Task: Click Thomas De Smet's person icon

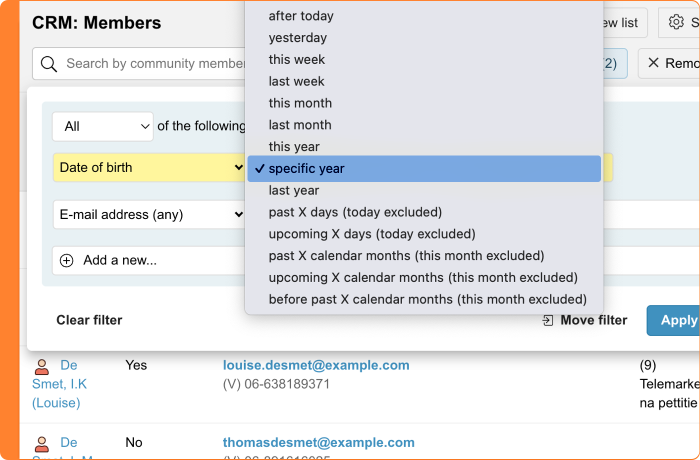Action: click(x=42, y=443)
